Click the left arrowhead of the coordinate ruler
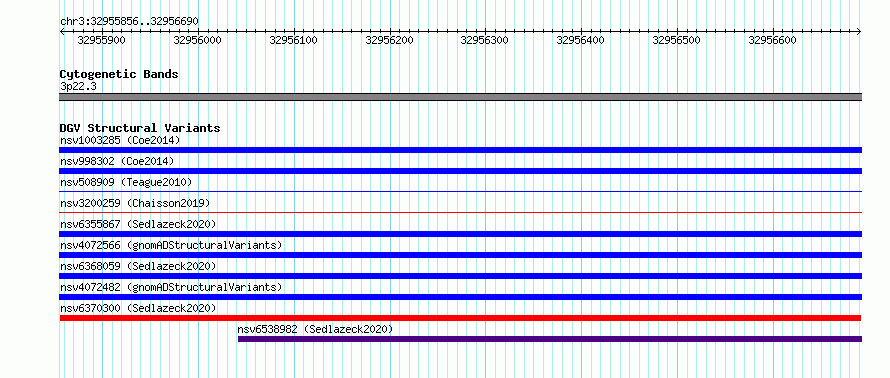 coord(62,32)
